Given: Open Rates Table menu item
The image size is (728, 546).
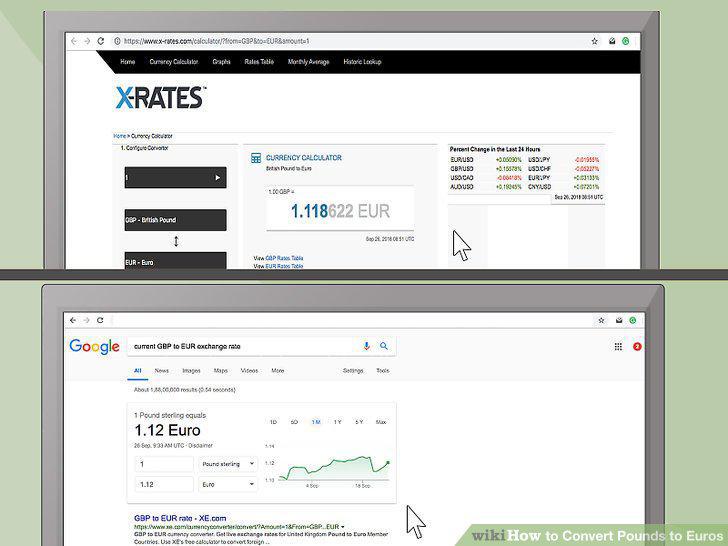Looking at the screenshot, I should (x=259, y=62).
